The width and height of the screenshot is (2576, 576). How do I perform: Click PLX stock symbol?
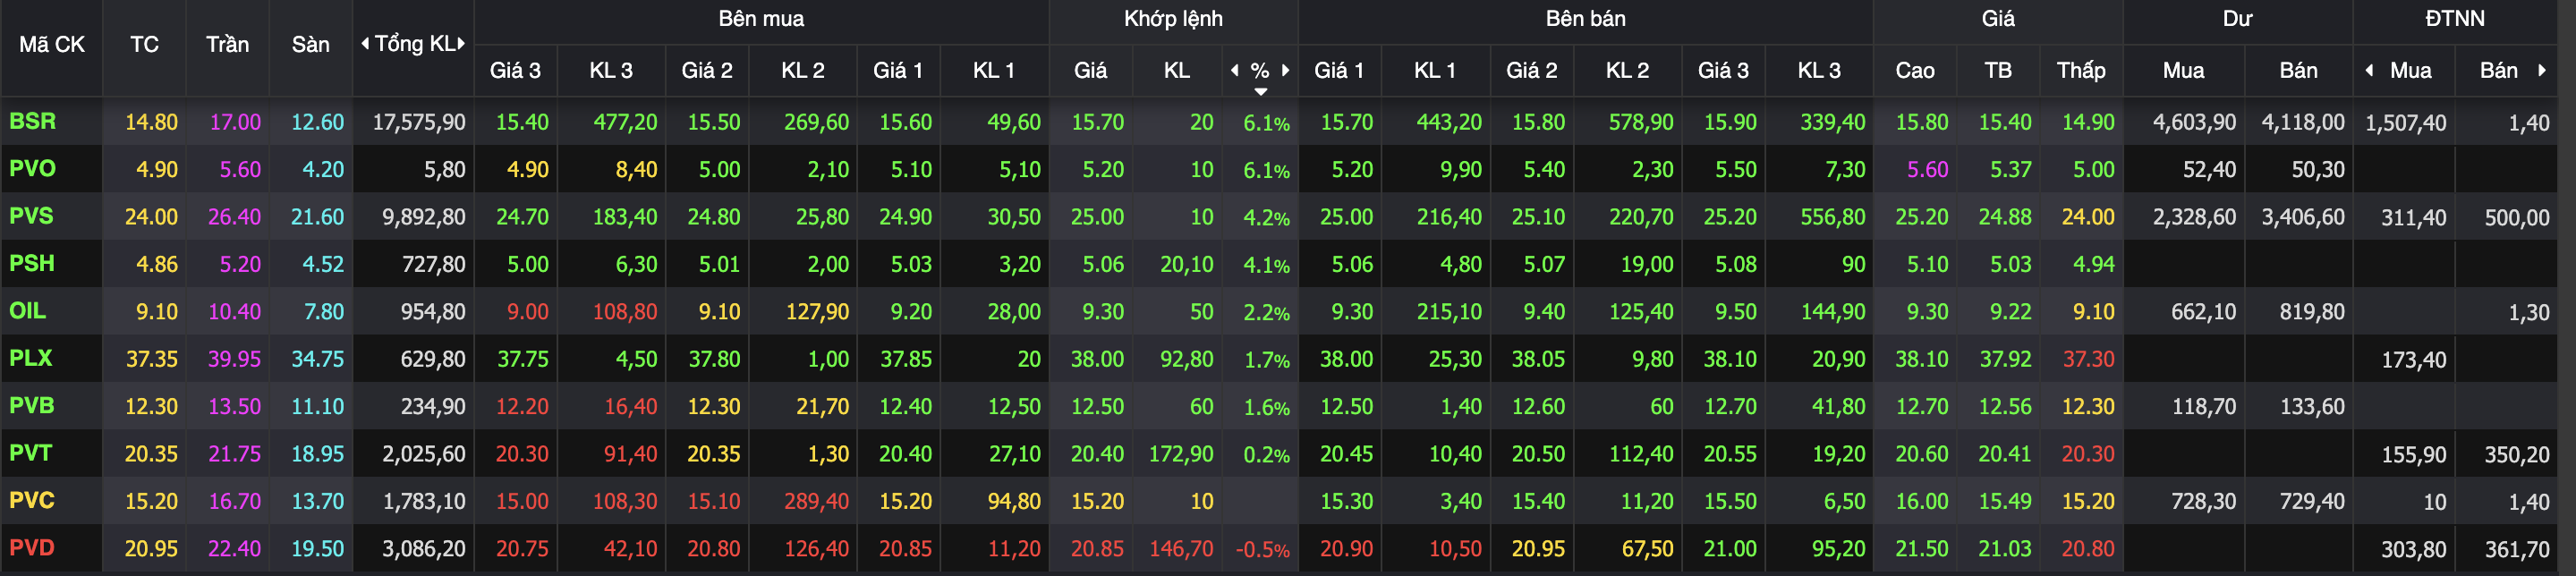tap(30, 358)
